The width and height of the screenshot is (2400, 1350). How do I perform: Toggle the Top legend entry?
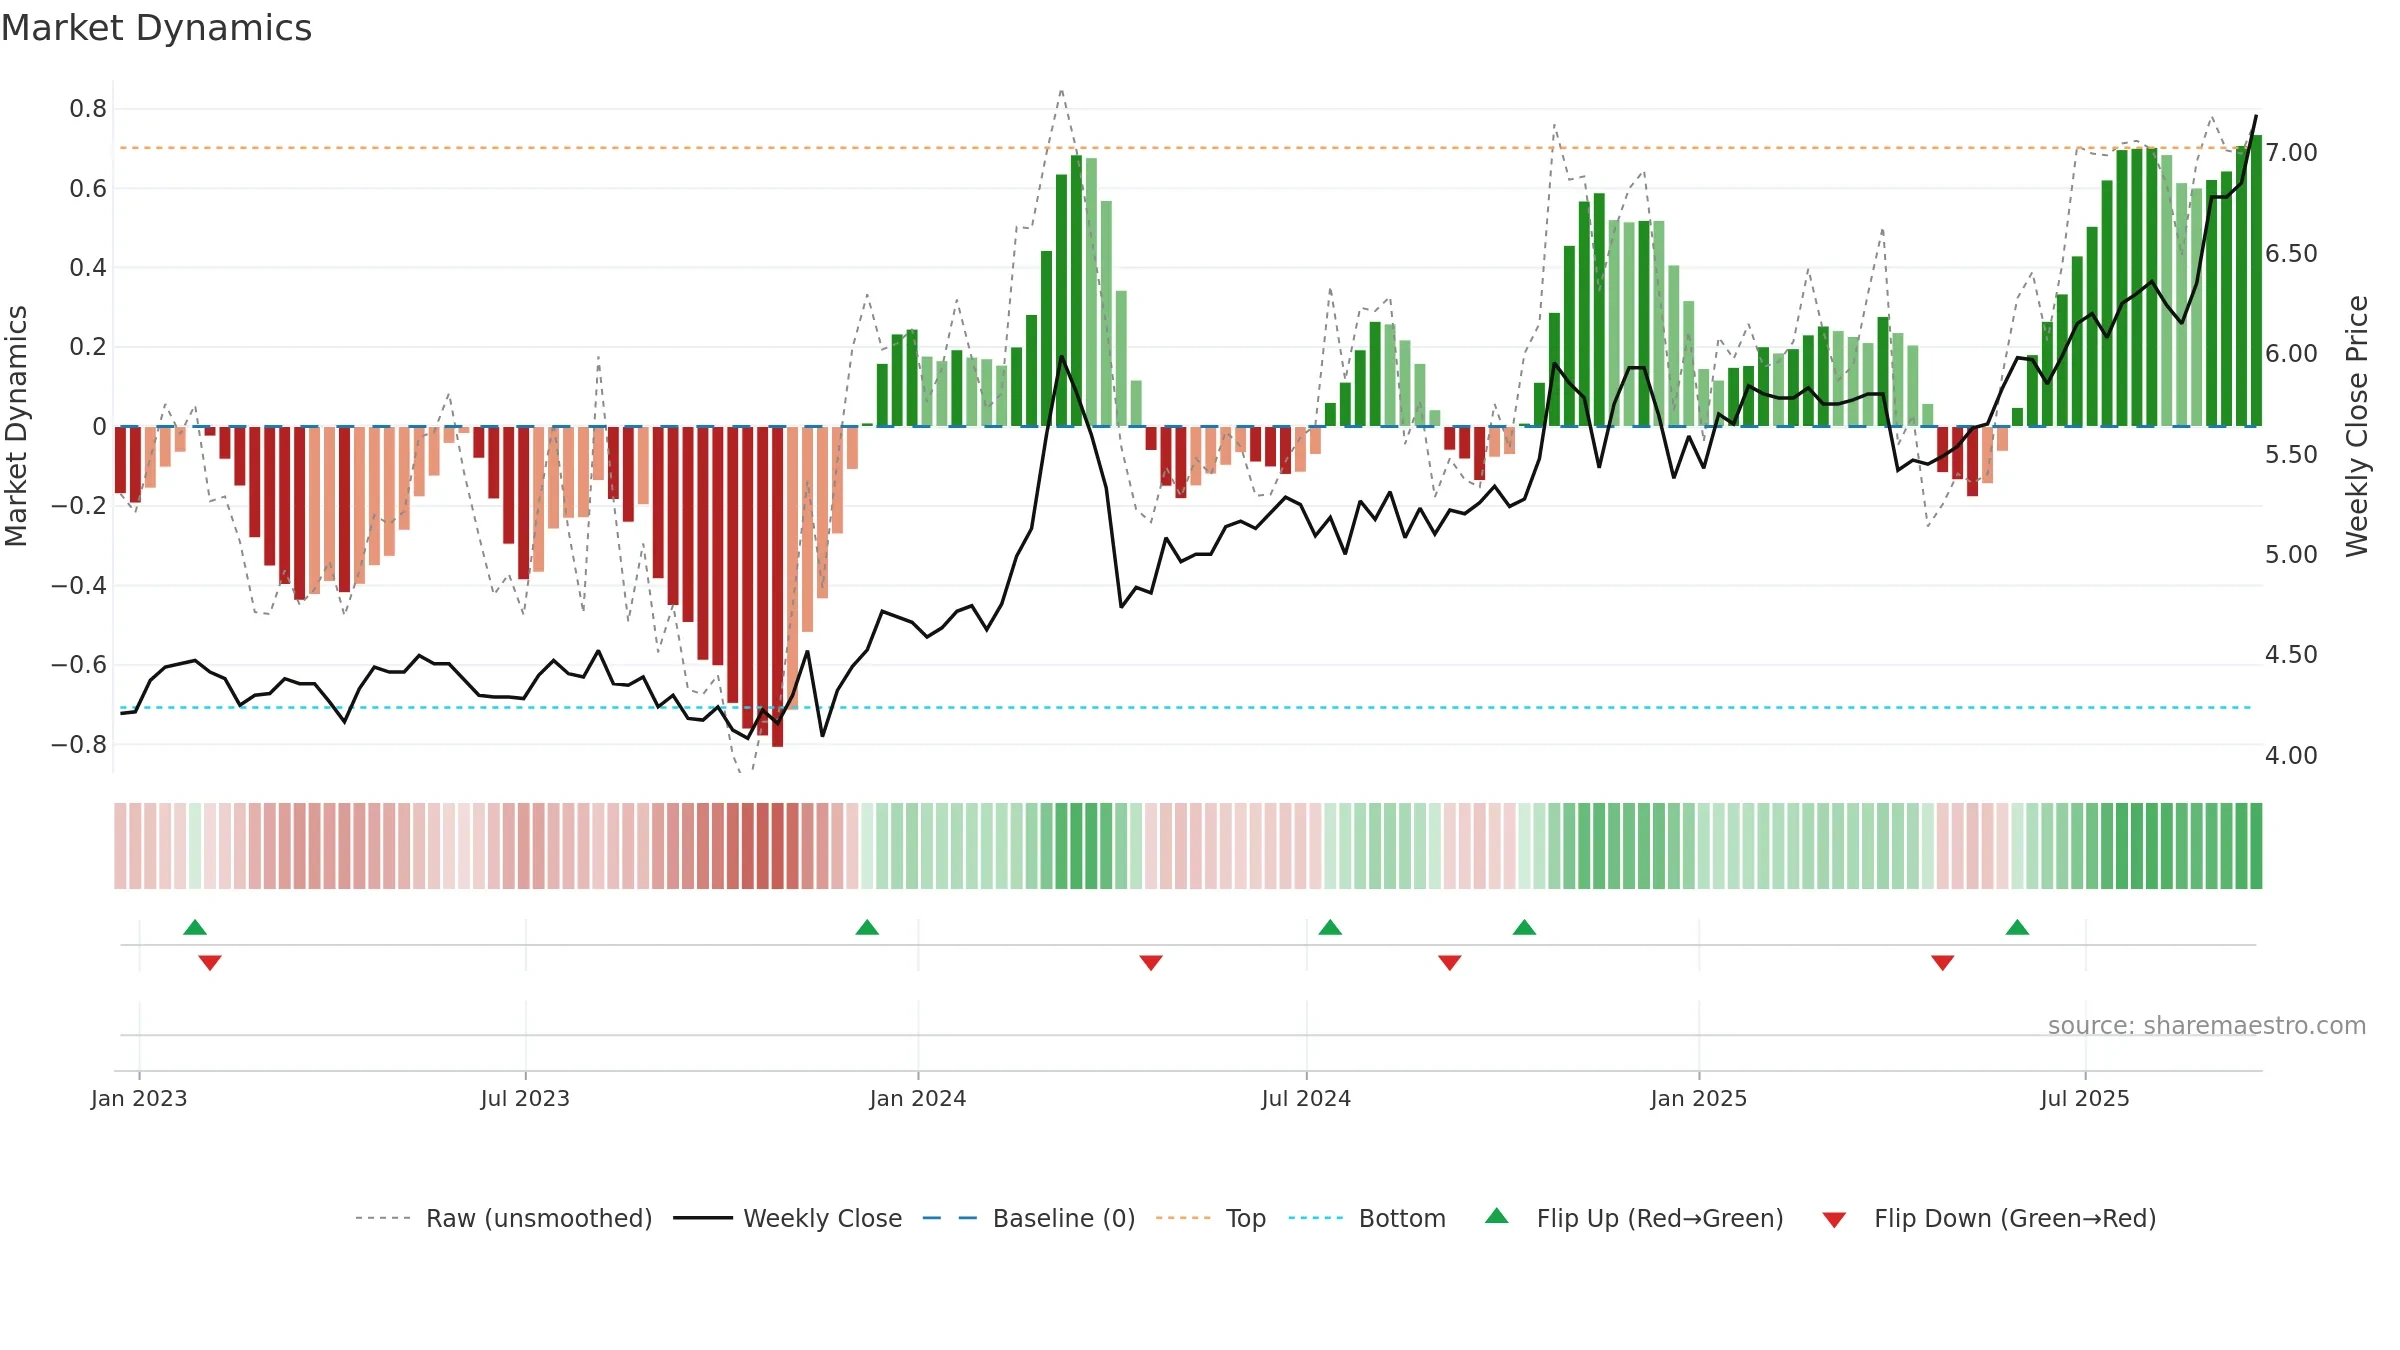pyautogui.click(x=1211, y=1218)
